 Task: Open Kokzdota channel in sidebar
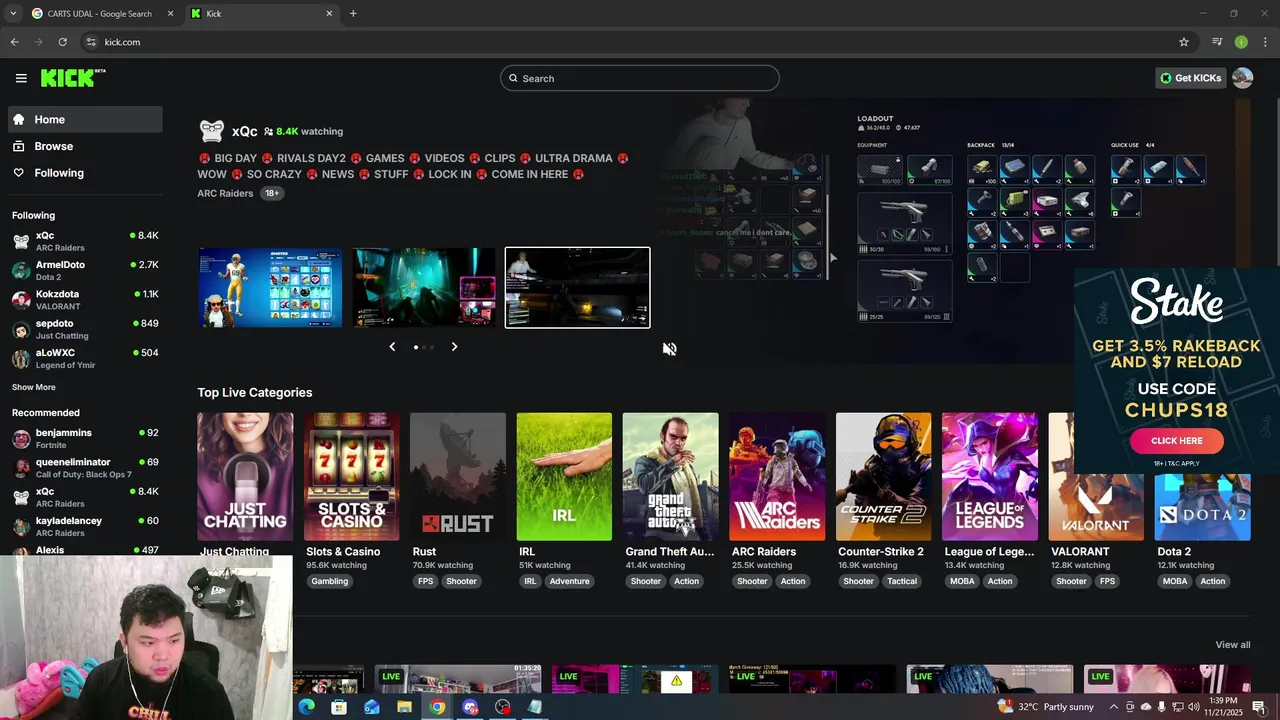pos(85,300)
